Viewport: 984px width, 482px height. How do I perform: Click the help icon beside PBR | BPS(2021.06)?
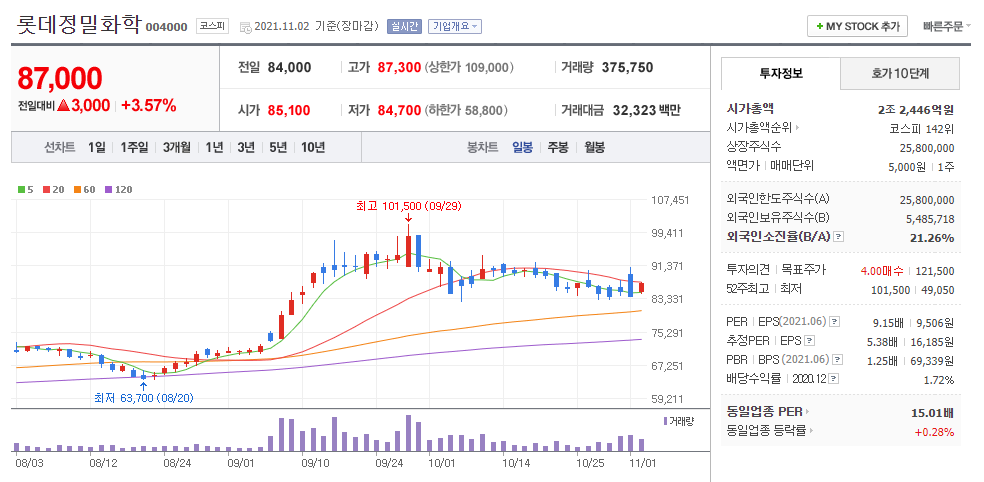[x=838, y=360]
